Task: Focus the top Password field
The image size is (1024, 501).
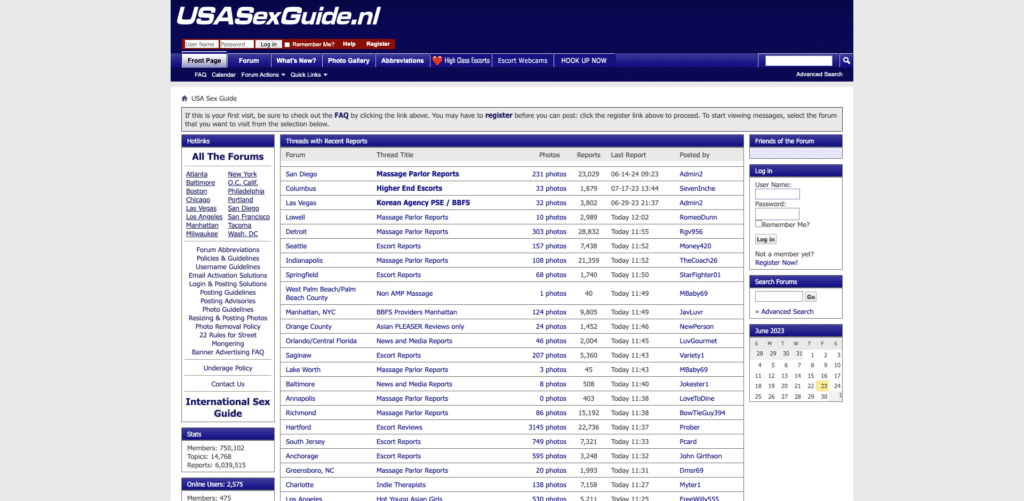Action: coord(236,44)
